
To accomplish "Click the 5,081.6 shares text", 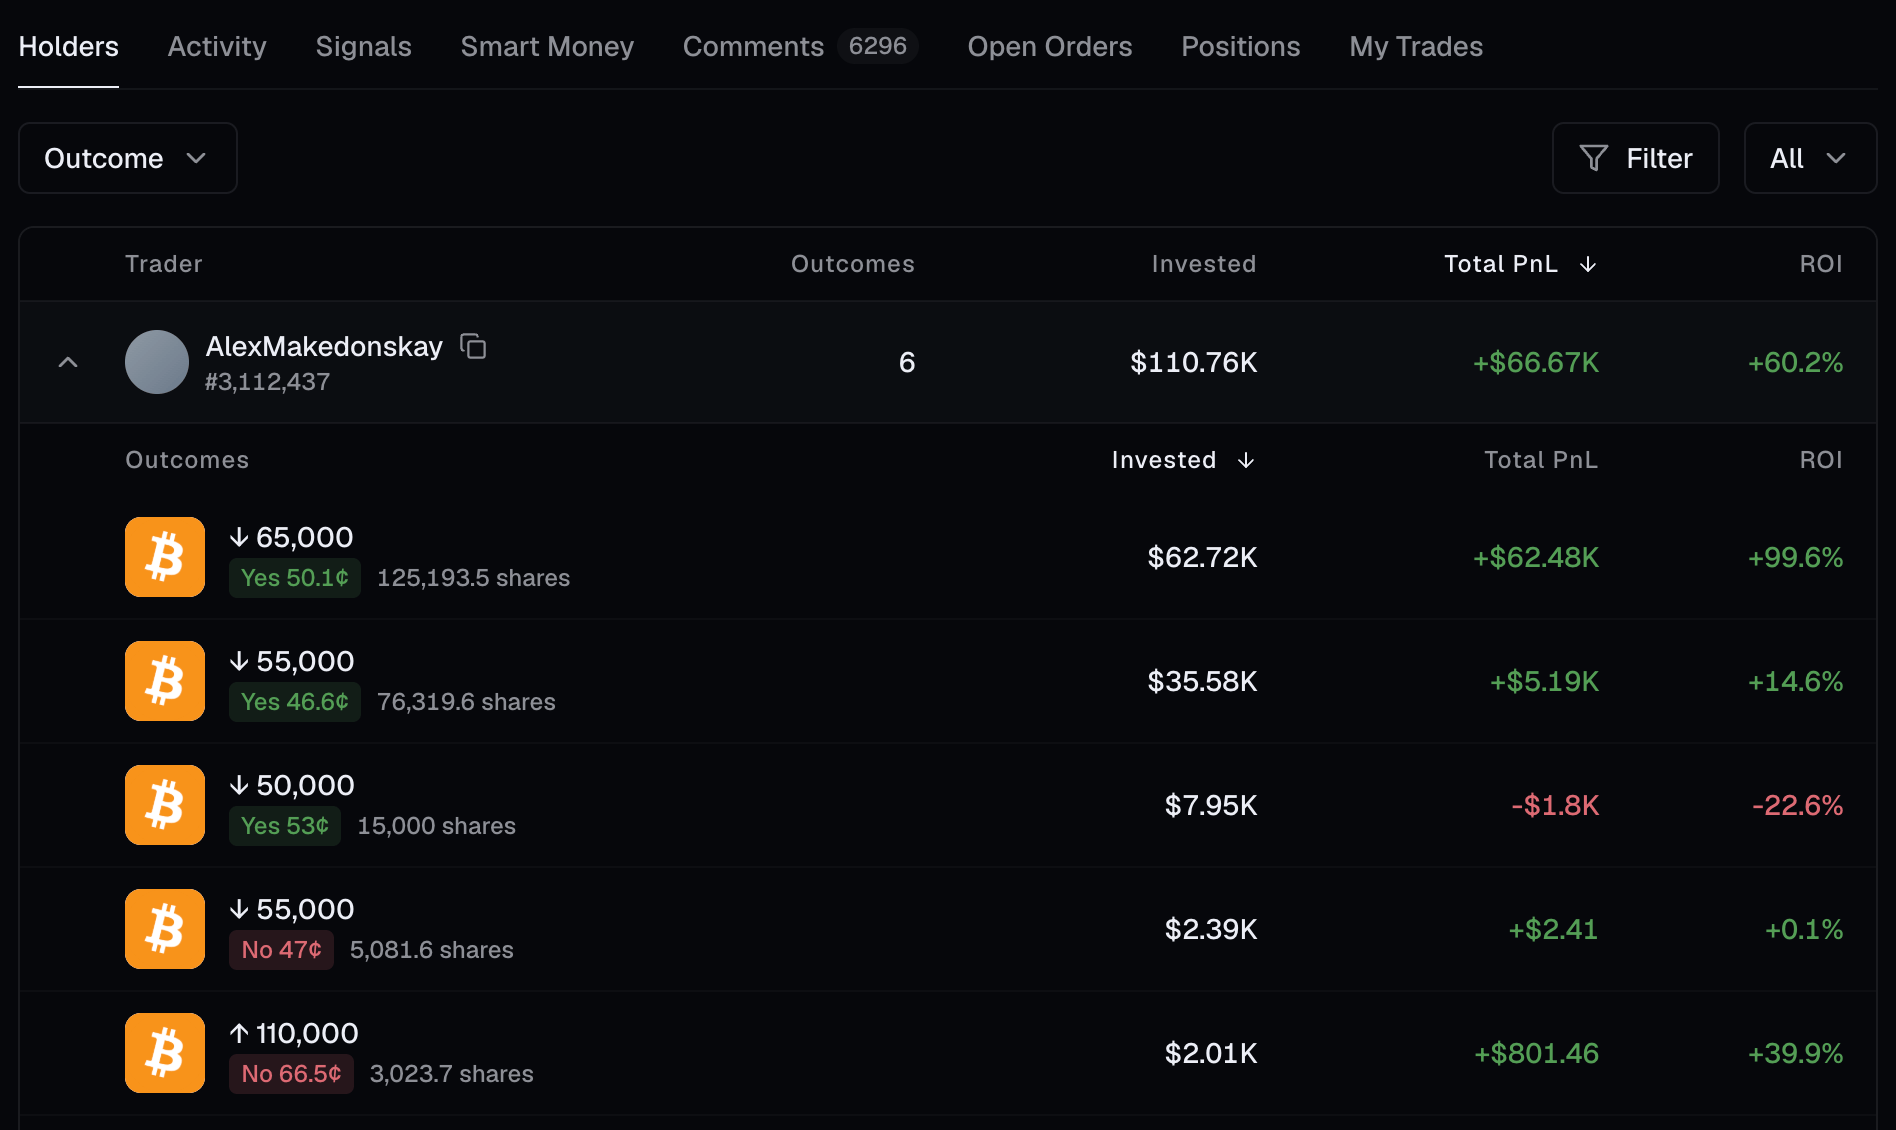I will point(432,950).
